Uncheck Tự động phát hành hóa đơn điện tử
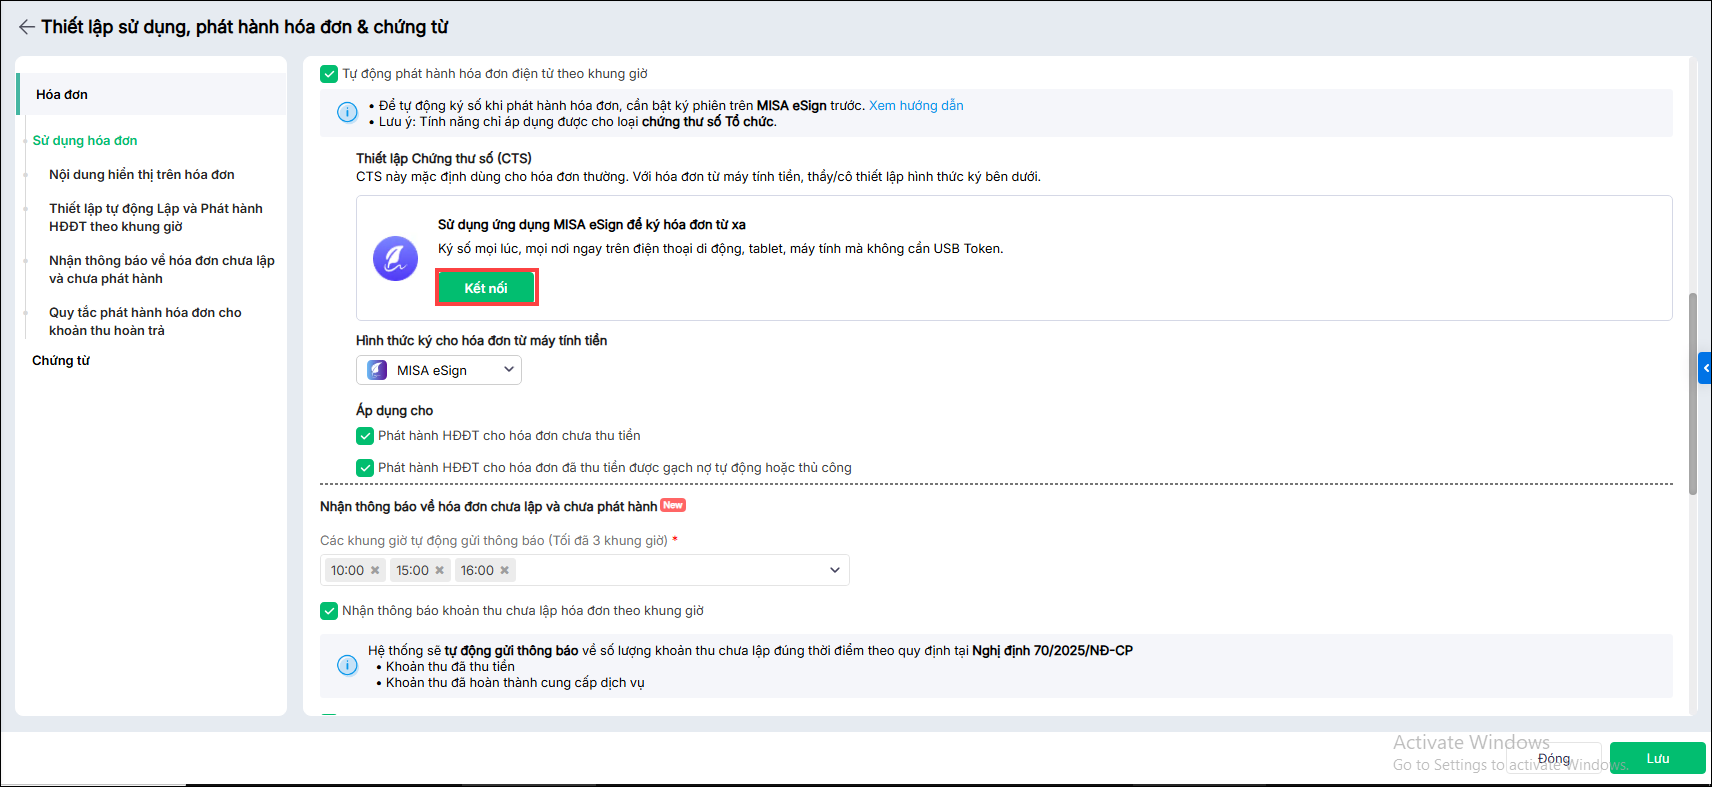 point(329,74)
